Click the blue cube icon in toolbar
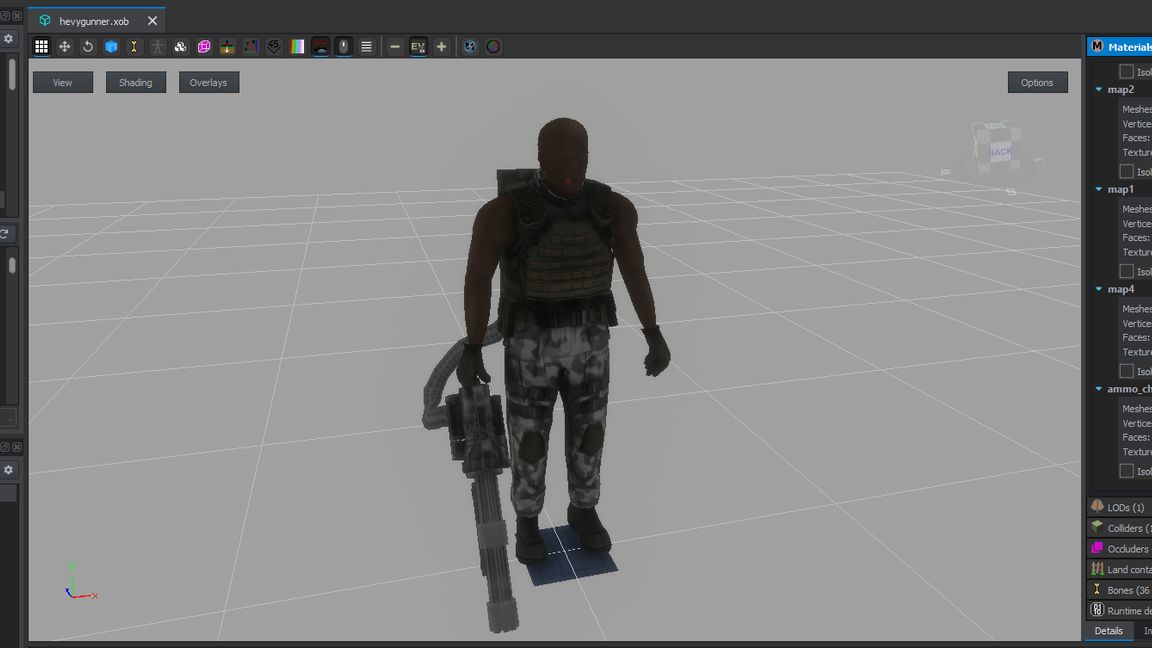 point(111,47)
